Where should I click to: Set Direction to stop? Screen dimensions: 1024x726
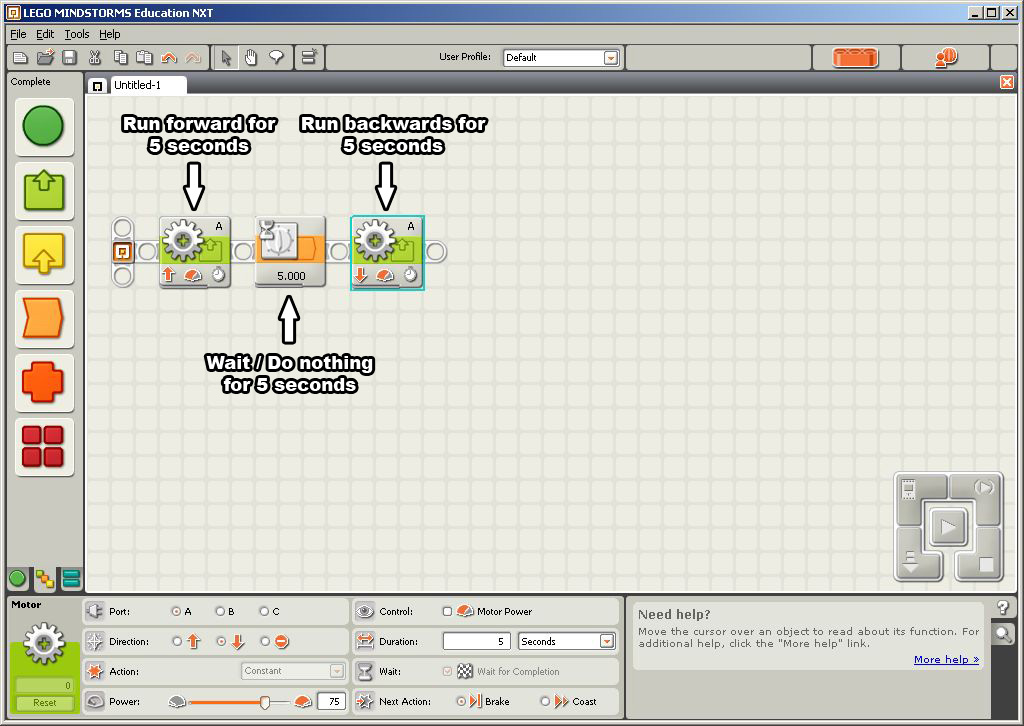pos(264,642)
